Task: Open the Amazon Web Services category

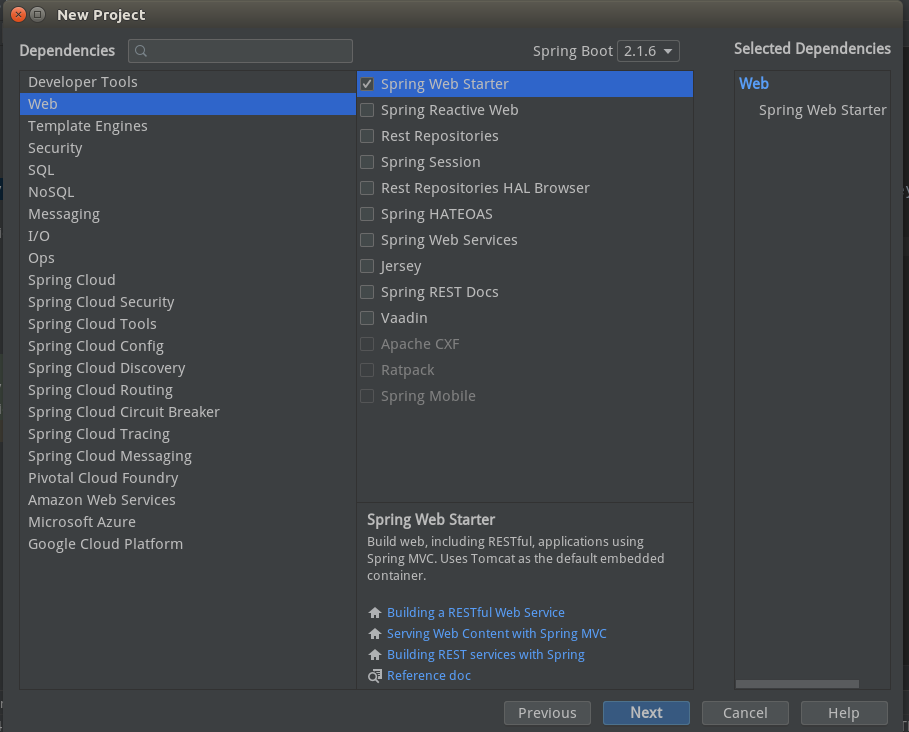Action: tap(188, 501)
